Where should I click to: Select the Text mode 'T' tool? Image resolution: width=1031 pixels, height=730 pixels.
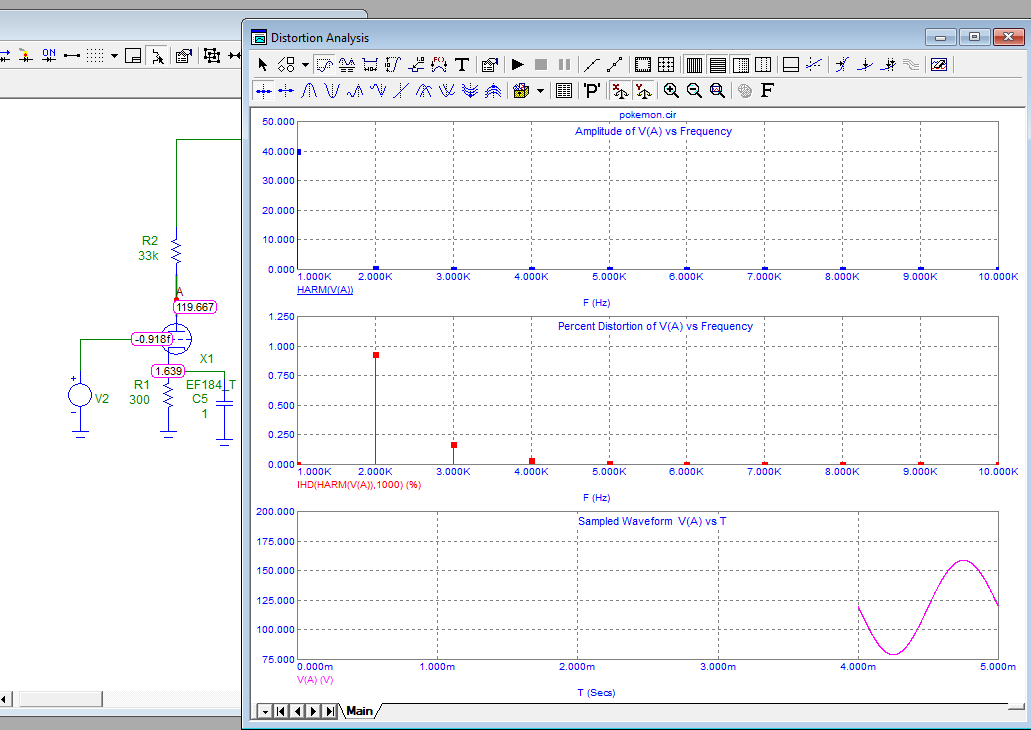[462, 65]
